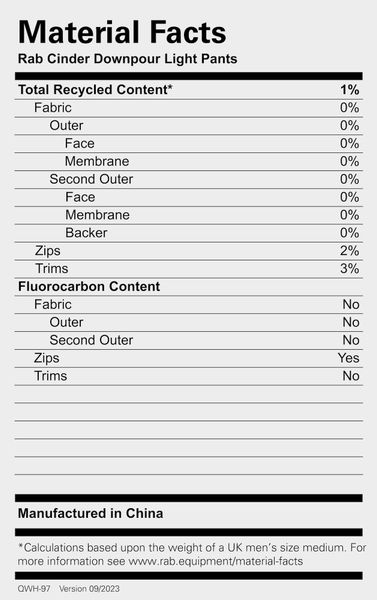Click the Material Facts heading
The height and width of the screenshot is (600, 377).
pos(122,32)
